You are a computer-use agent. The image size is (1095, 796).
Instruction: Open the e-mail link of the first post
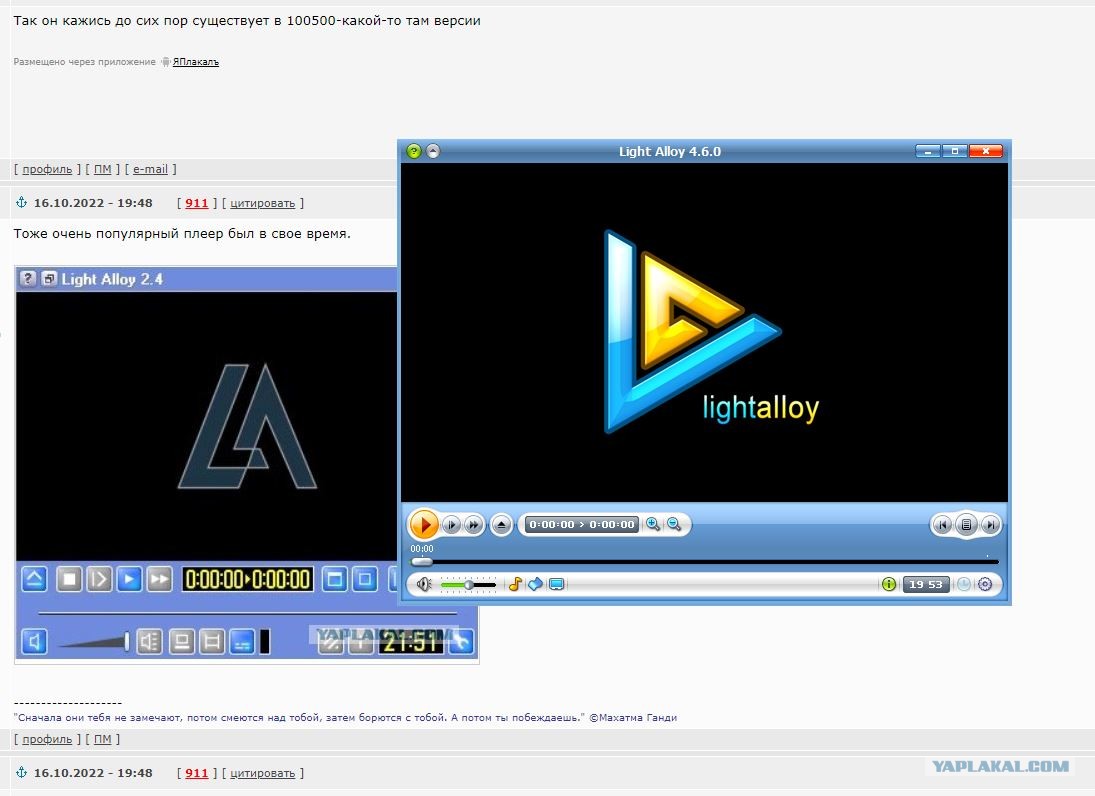coord(150,169)
